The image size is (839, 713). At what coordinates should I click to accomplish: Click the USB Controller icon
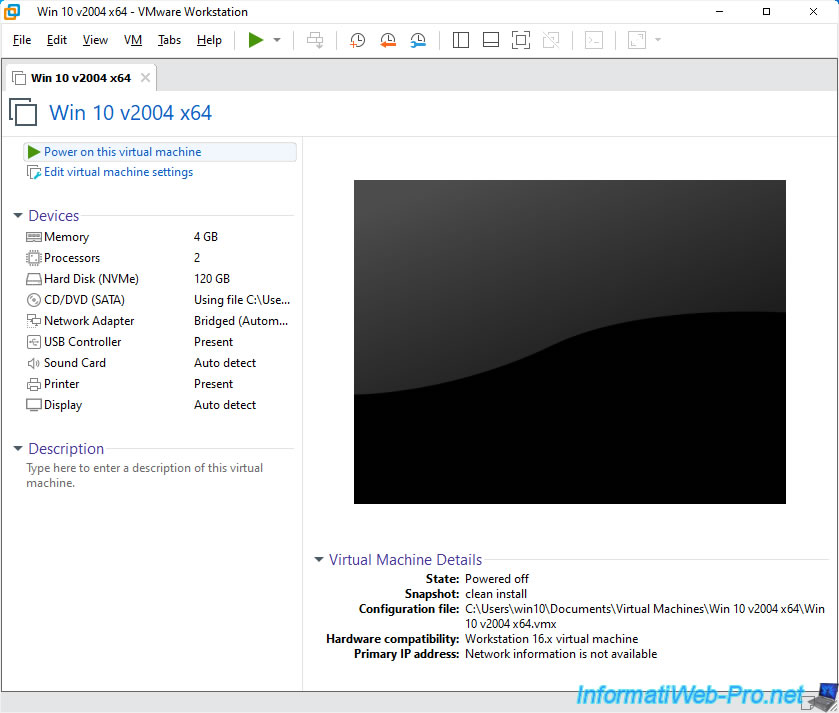(34, 342)
